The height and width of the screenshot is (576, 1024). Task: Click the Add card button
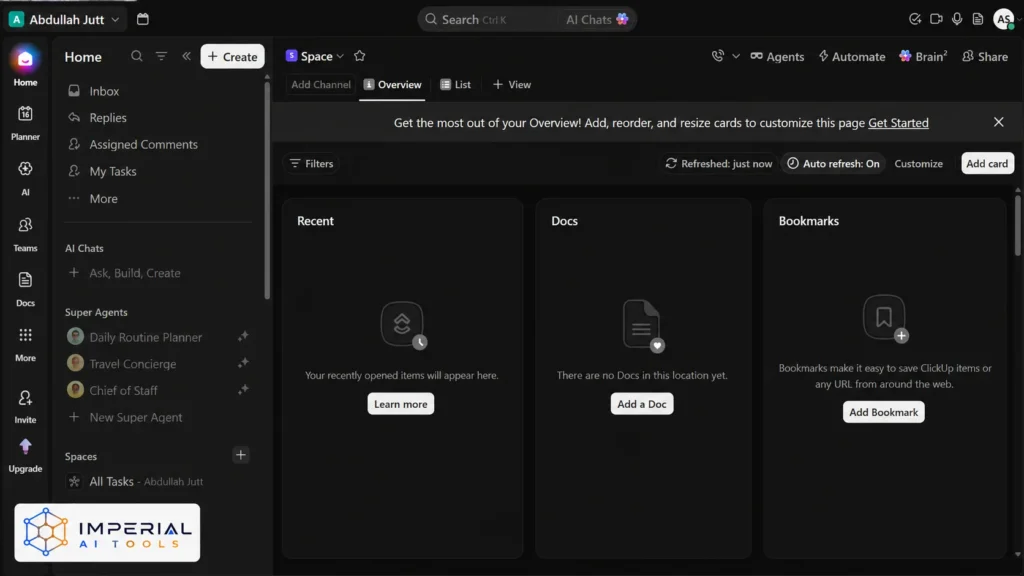[987, 163]
